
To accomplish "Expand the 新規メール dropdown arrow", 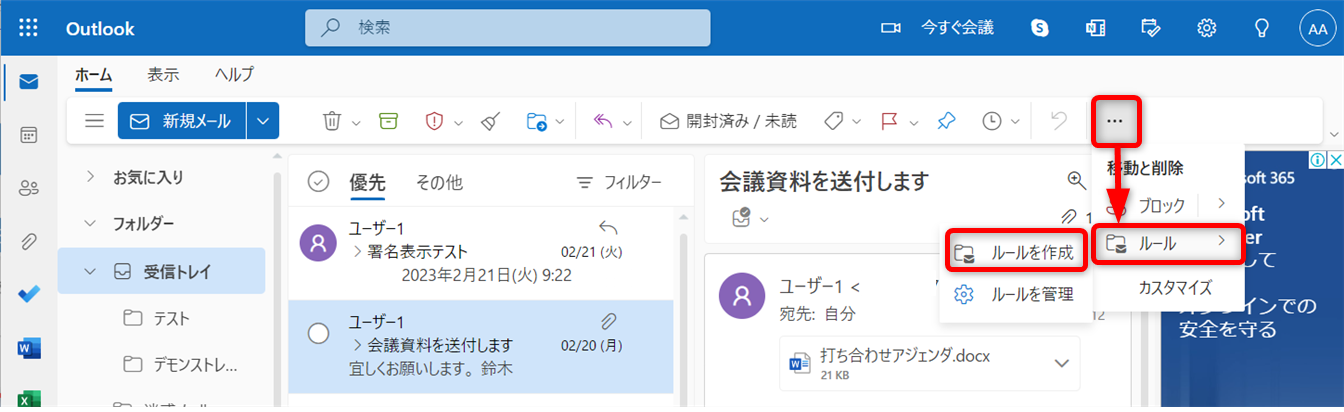I will coord(262,121).
